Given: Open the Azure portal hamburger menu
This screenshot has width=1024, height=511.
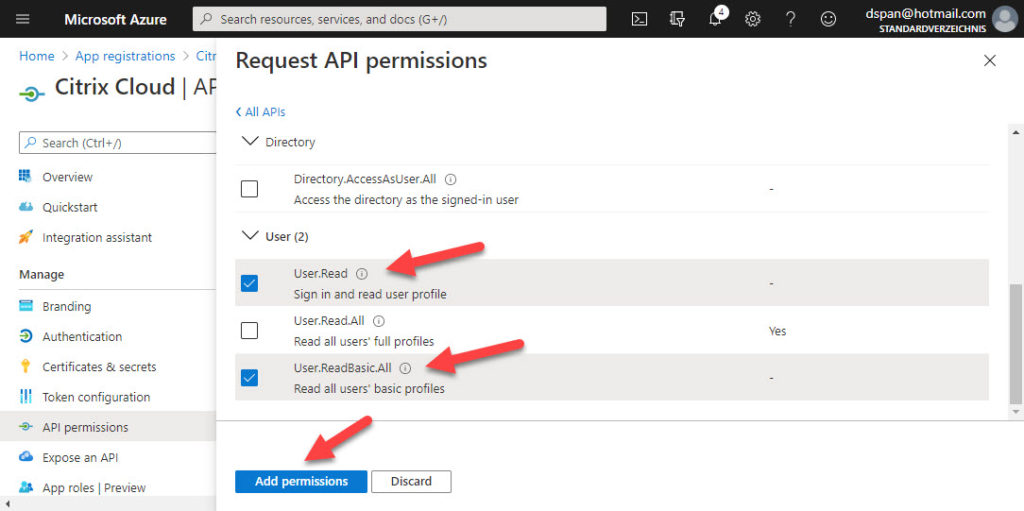Looking at the screenshot, I should (22, 19).
